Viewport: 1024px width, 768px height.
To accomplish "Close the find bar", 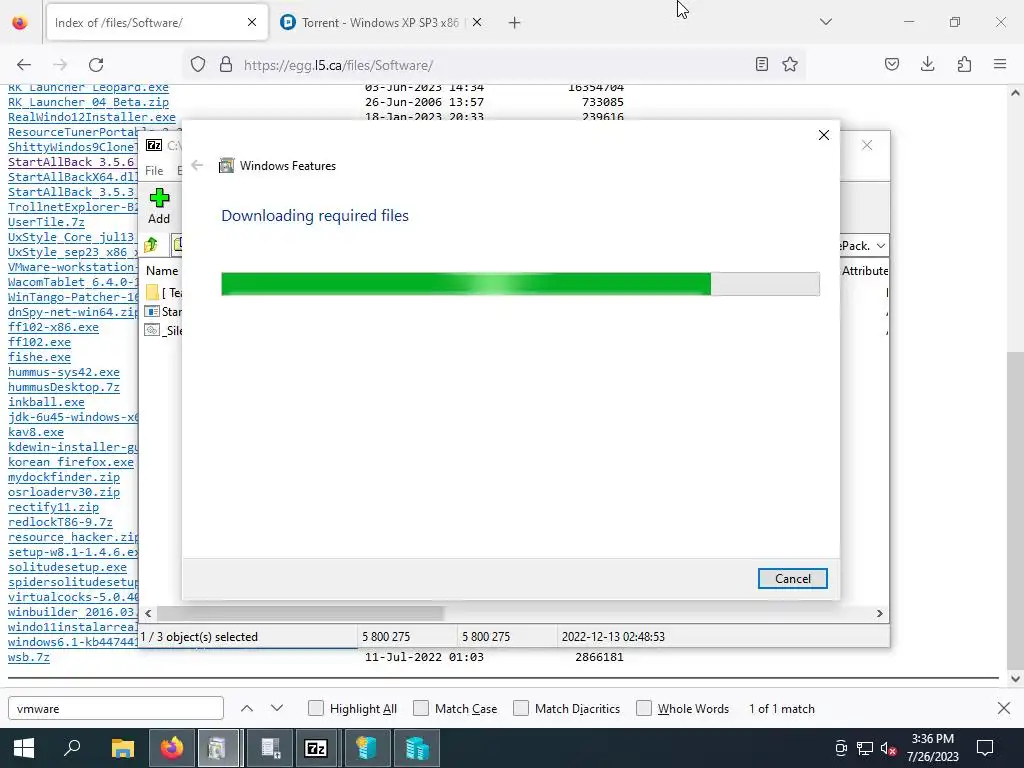I will [x=1004, y=708].
